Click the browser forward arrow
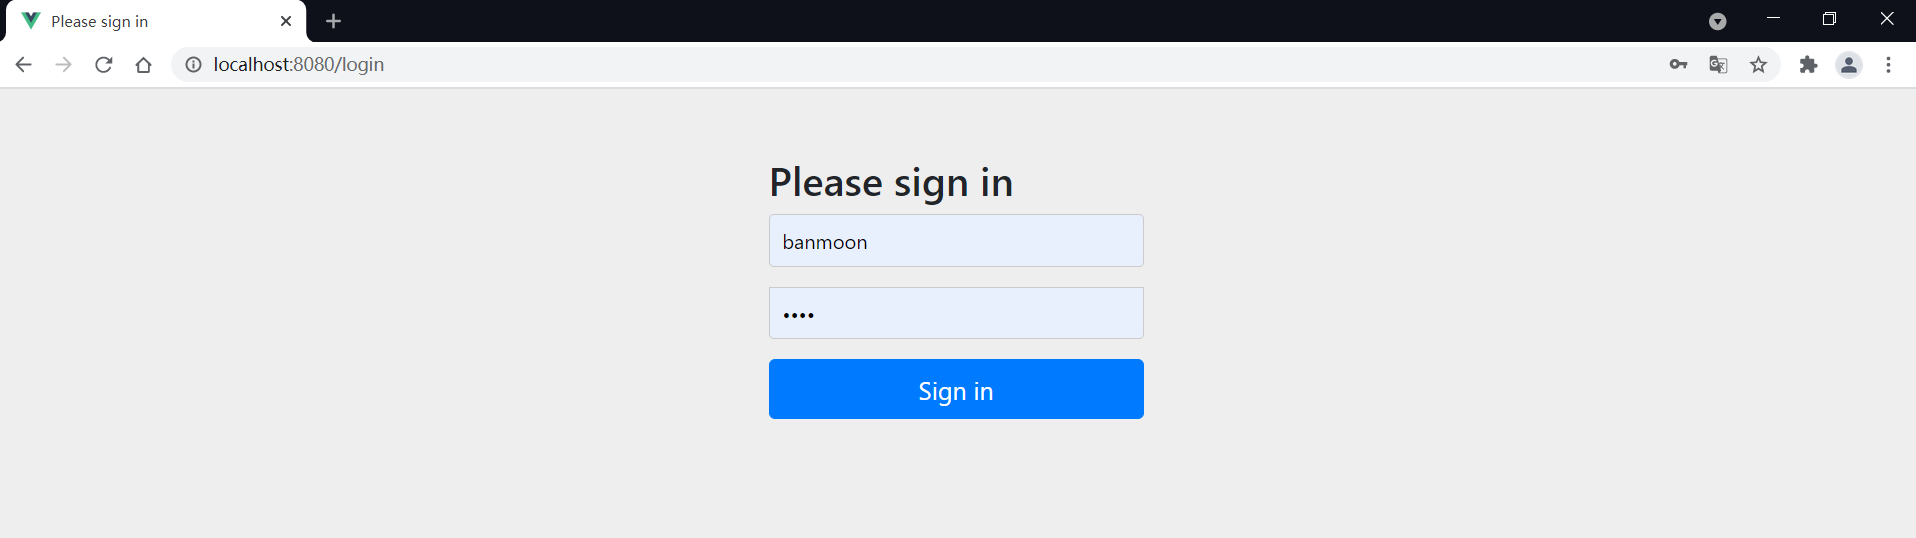Screen dimensions: 1916x538 point(63,65)
